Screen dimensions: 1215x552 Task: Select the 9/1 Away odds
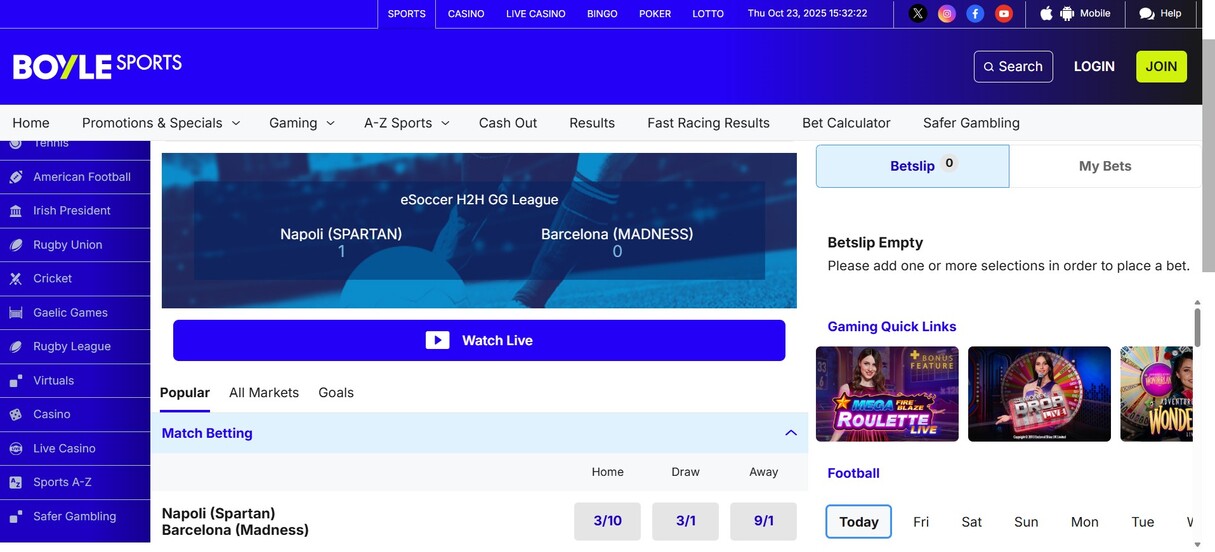(763, 521)
